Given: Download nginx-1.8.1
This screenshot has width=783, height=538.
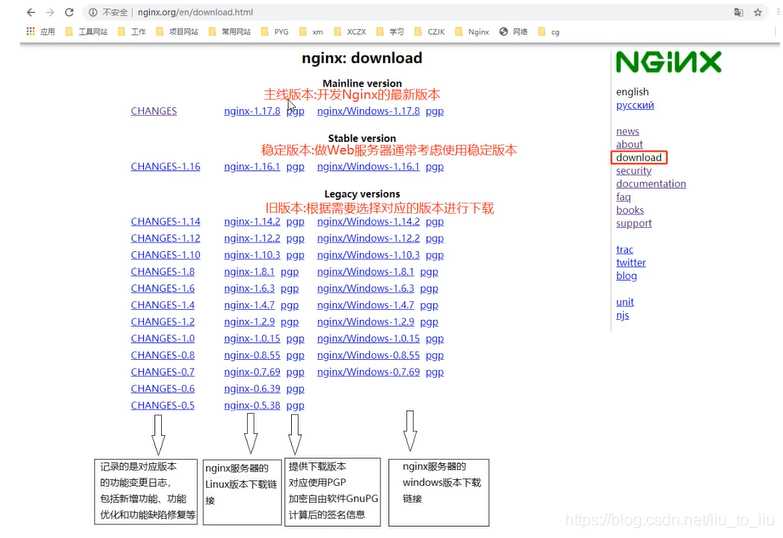Looking at the screenshot, I should [249, 272].
